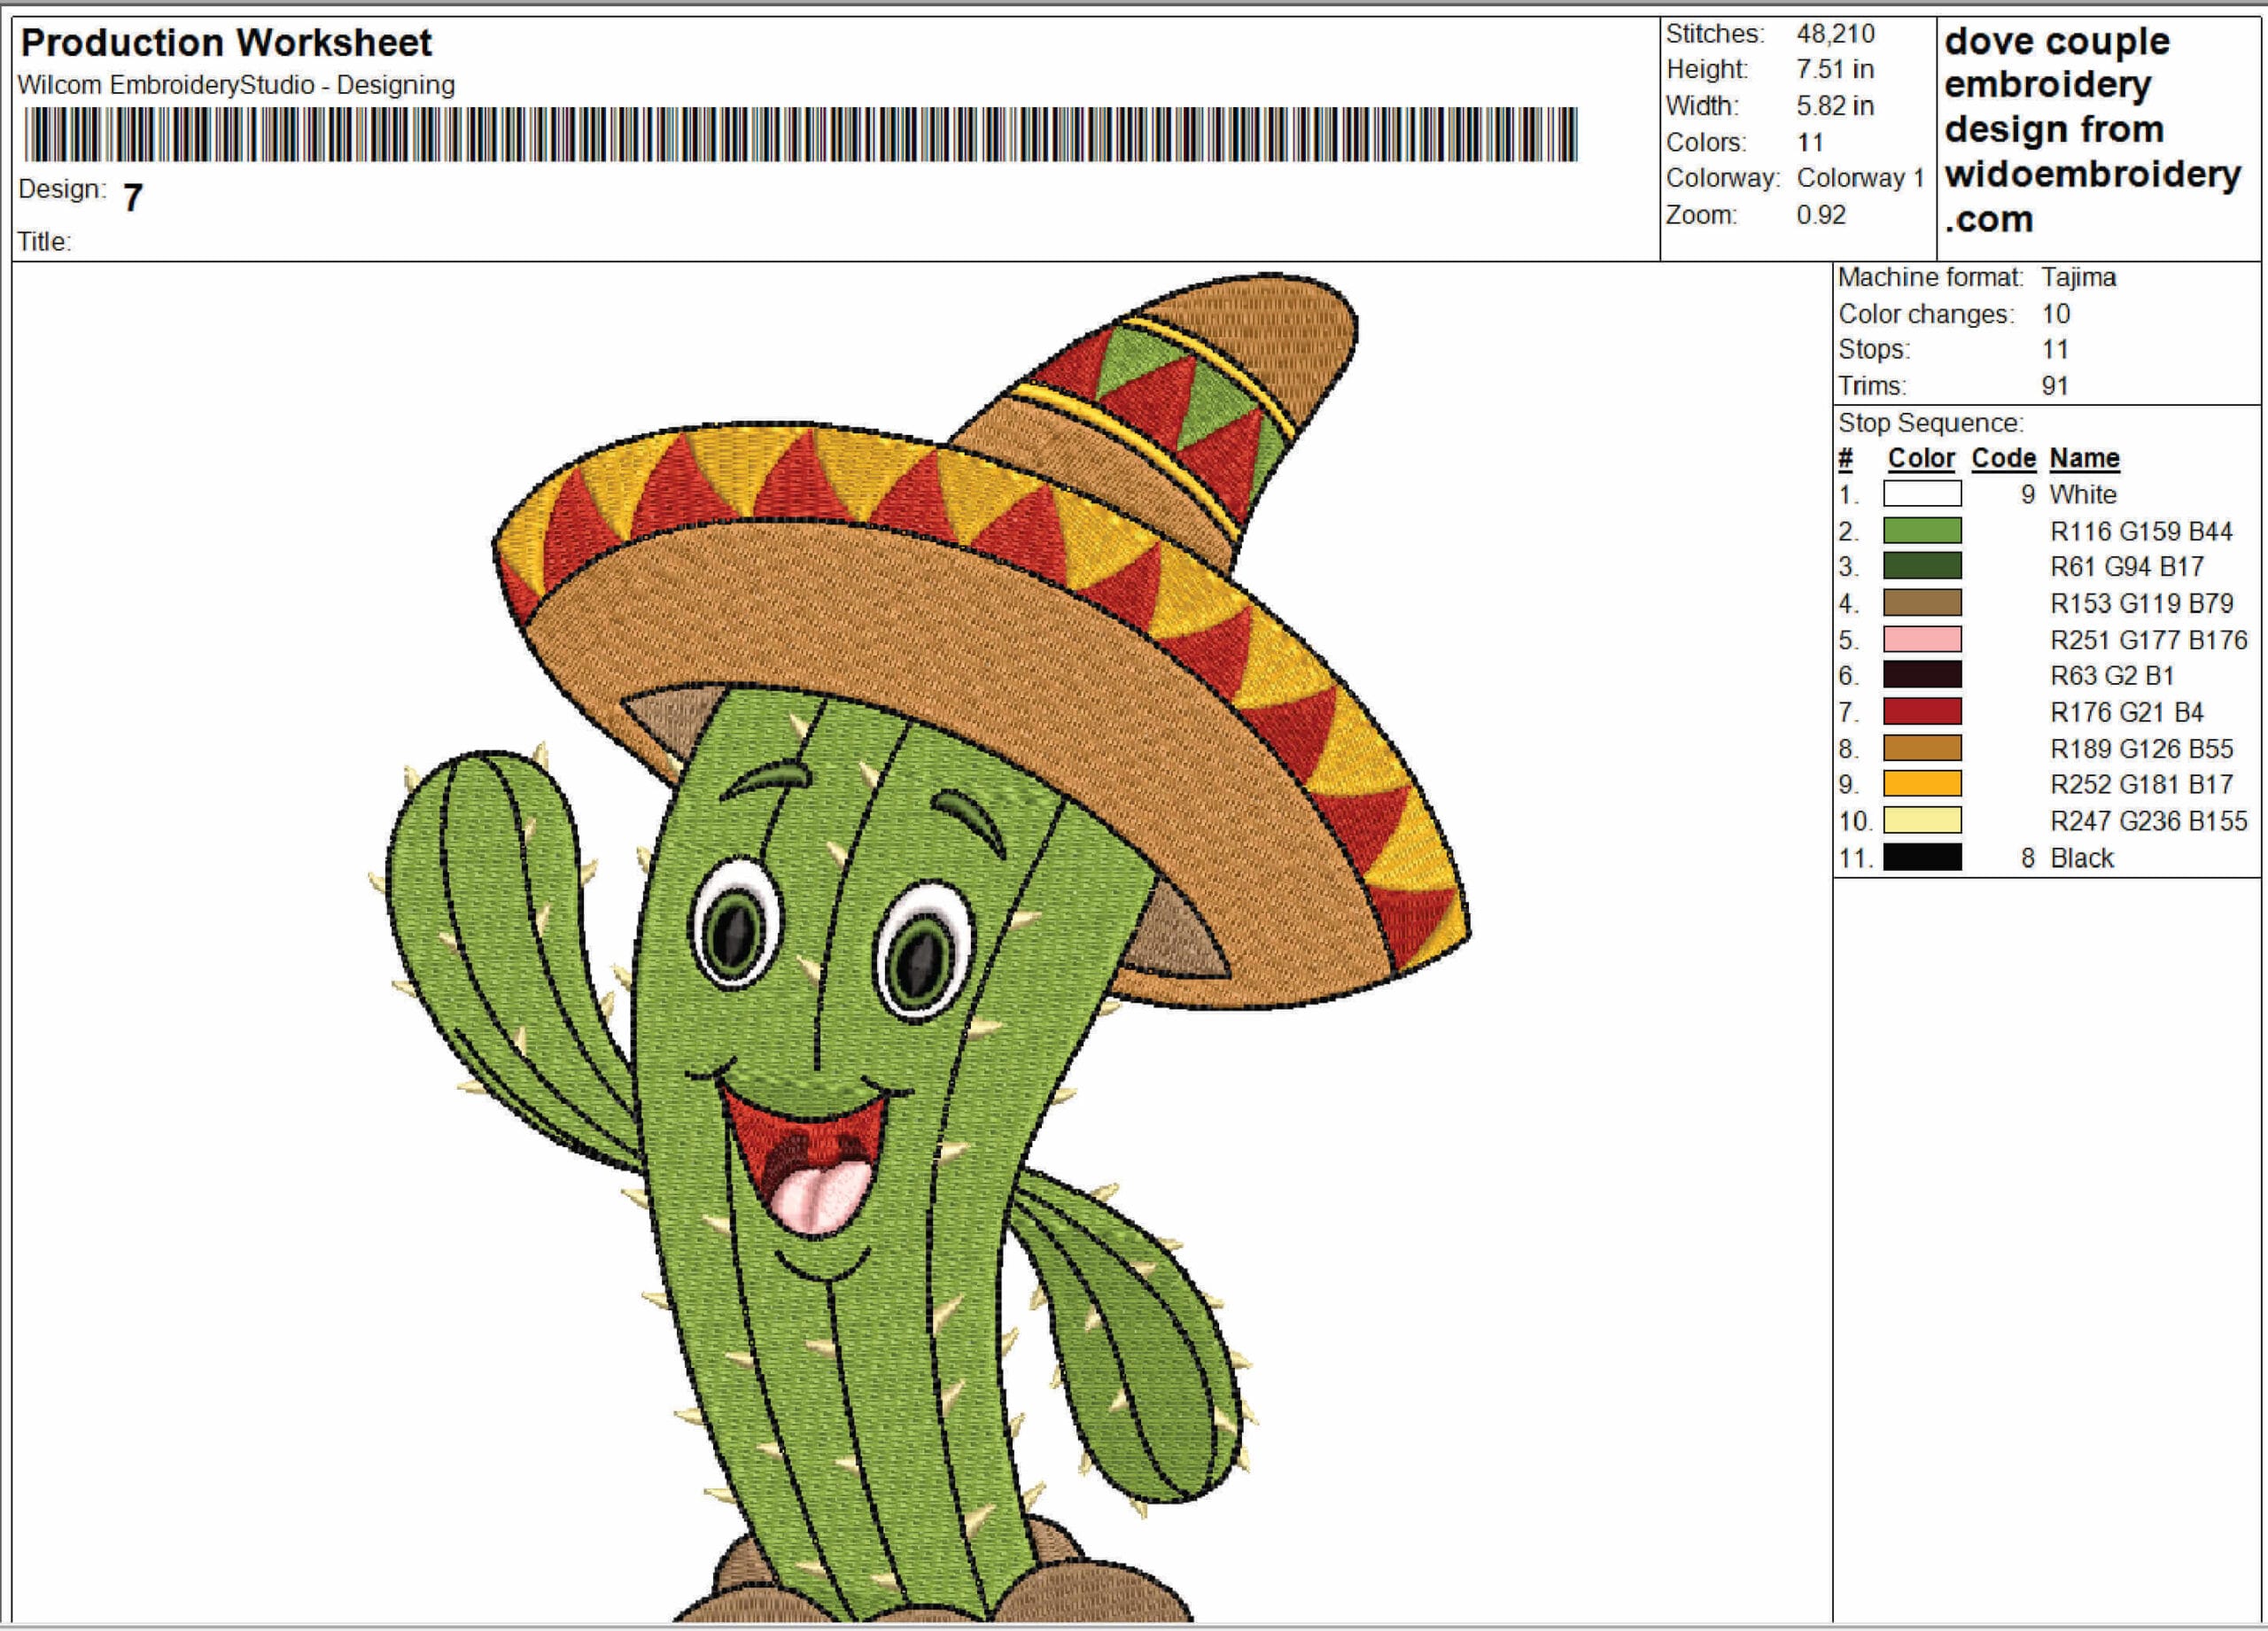Select the pink swatch R251 G177 B176
Viewport: 2268px width, 1631px height.
pyautogui.click(x=1922, y=639)
